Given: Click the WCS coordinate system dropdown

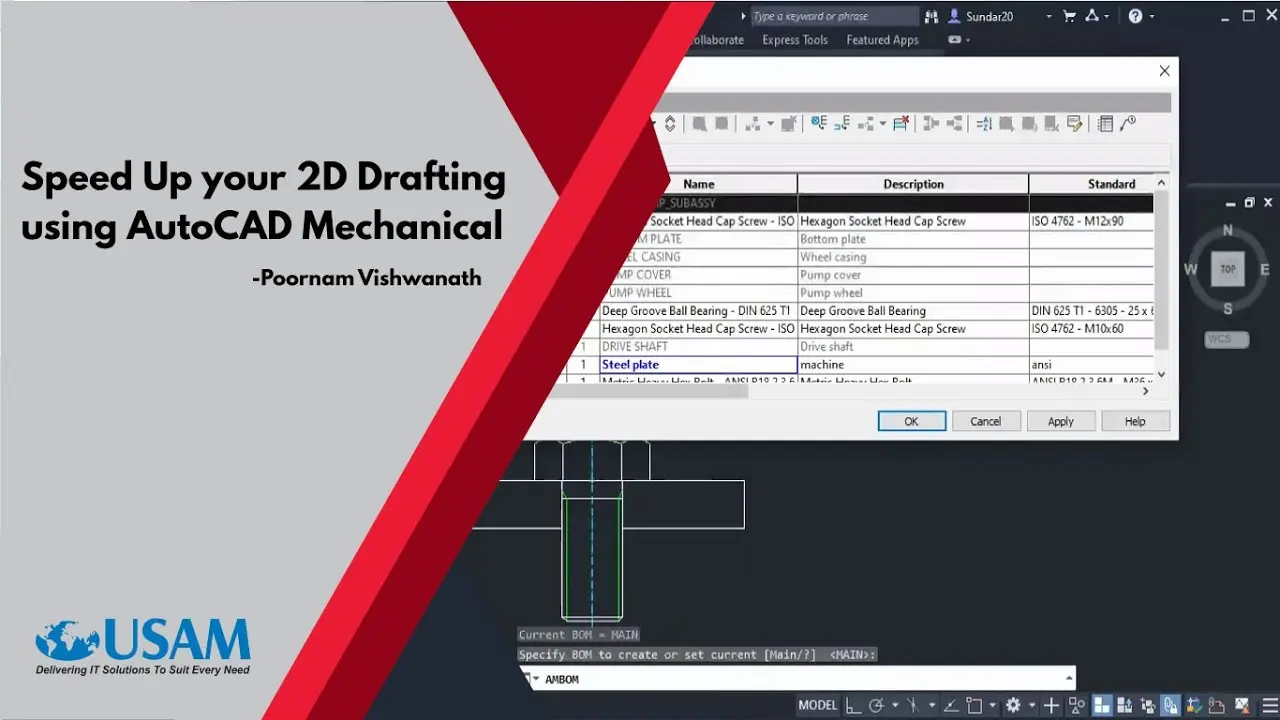Looking at the screenshot, I should coord(1227,339).
